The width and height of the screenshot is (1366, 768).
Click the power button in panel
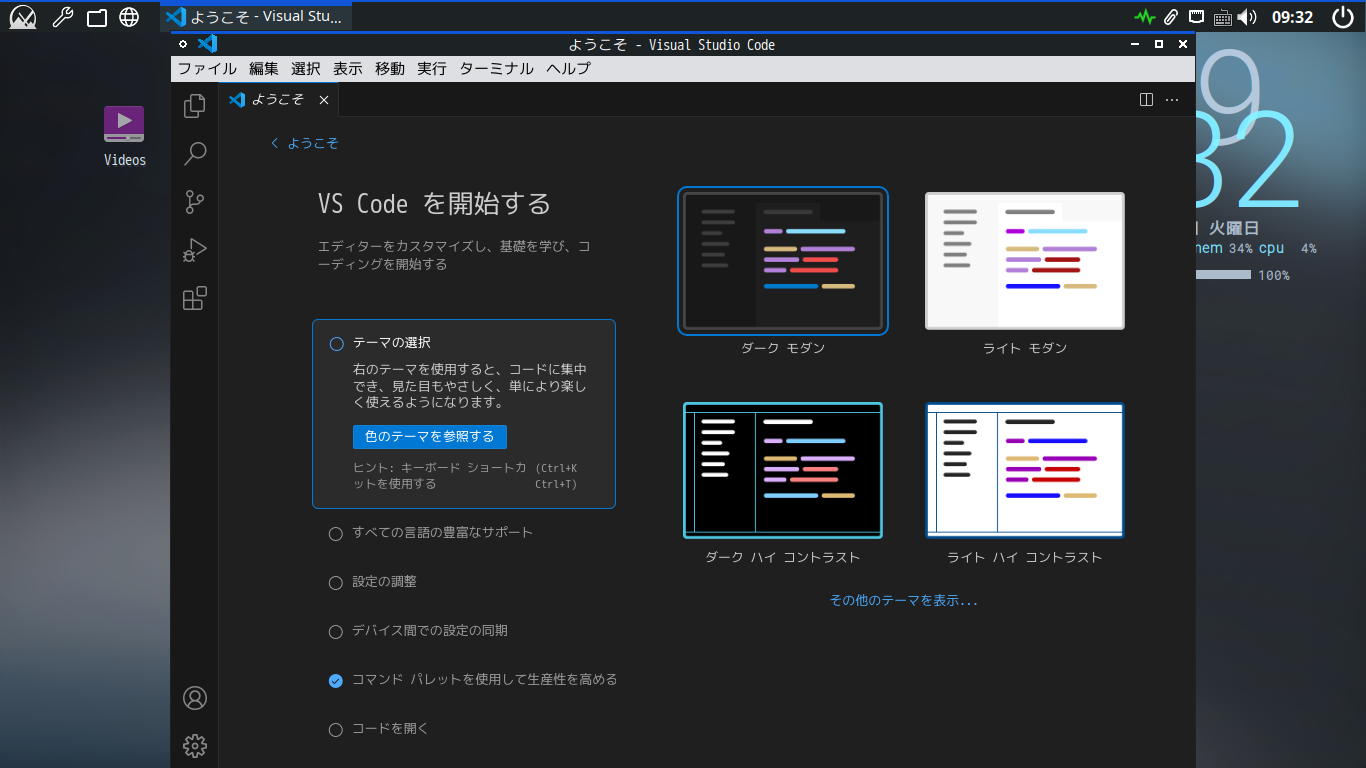[x=1342, y=17]
